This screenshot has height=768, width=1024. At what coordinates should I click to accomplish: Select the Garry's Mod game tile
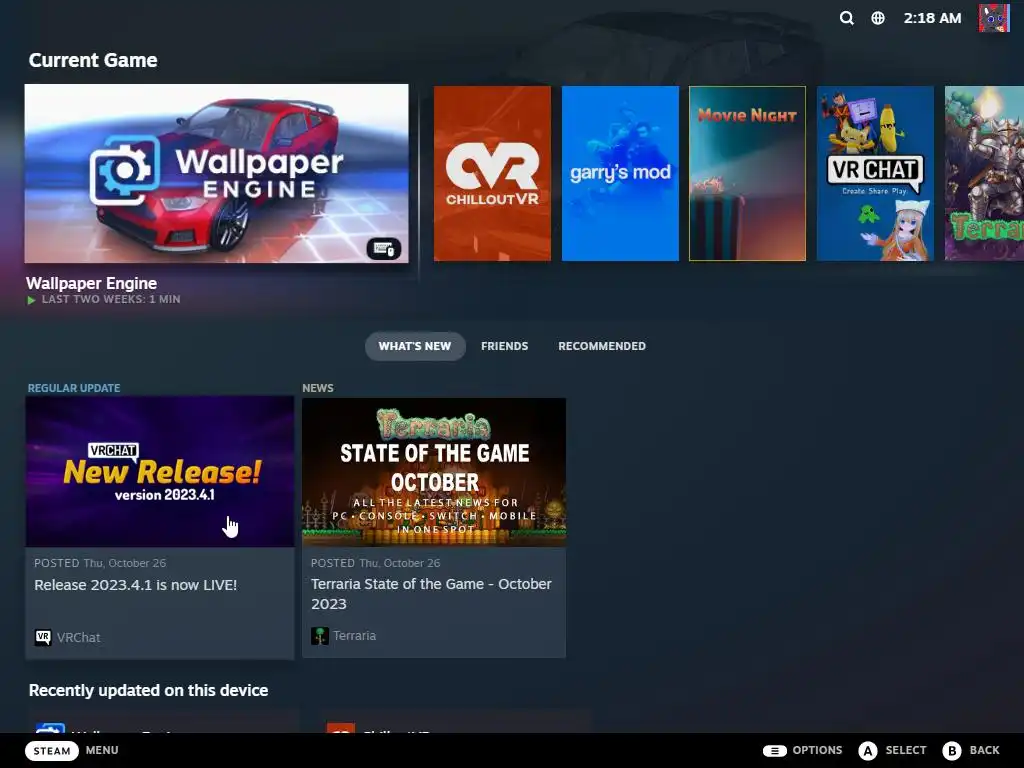point(620,174)
